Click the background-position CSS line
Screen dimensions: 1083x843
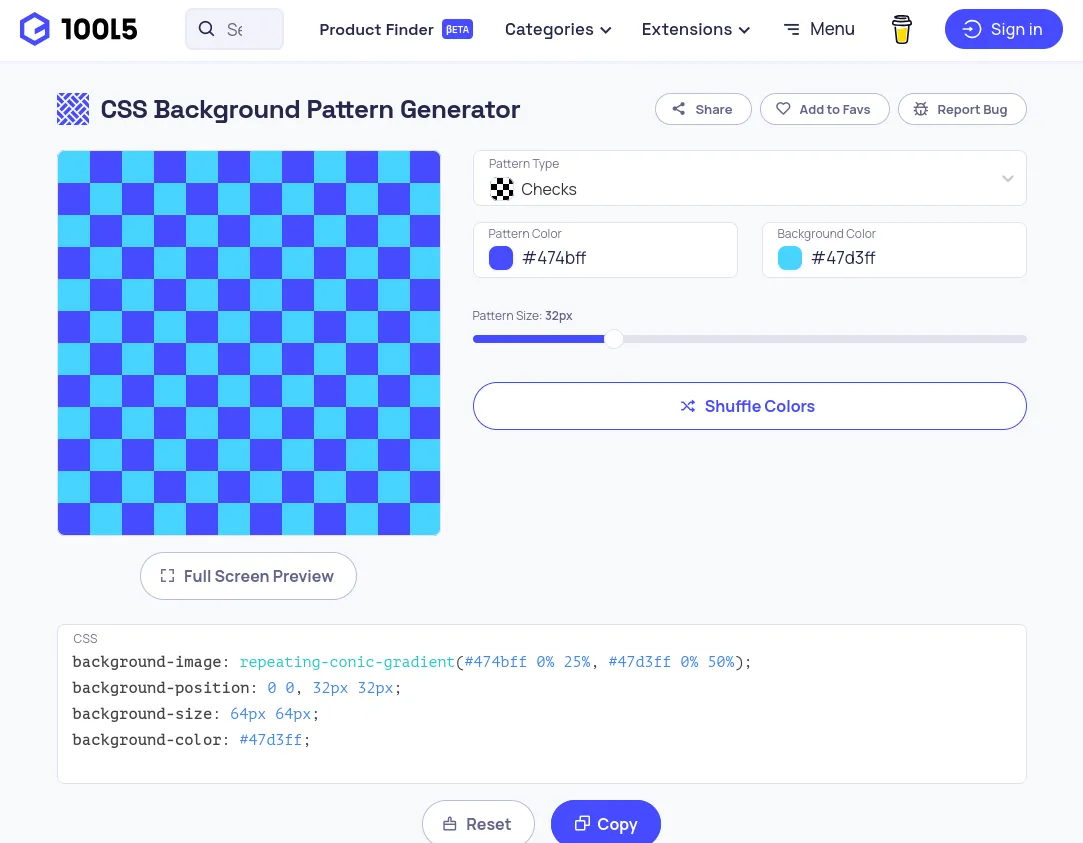pyautogui.click(x=237, y=688)
